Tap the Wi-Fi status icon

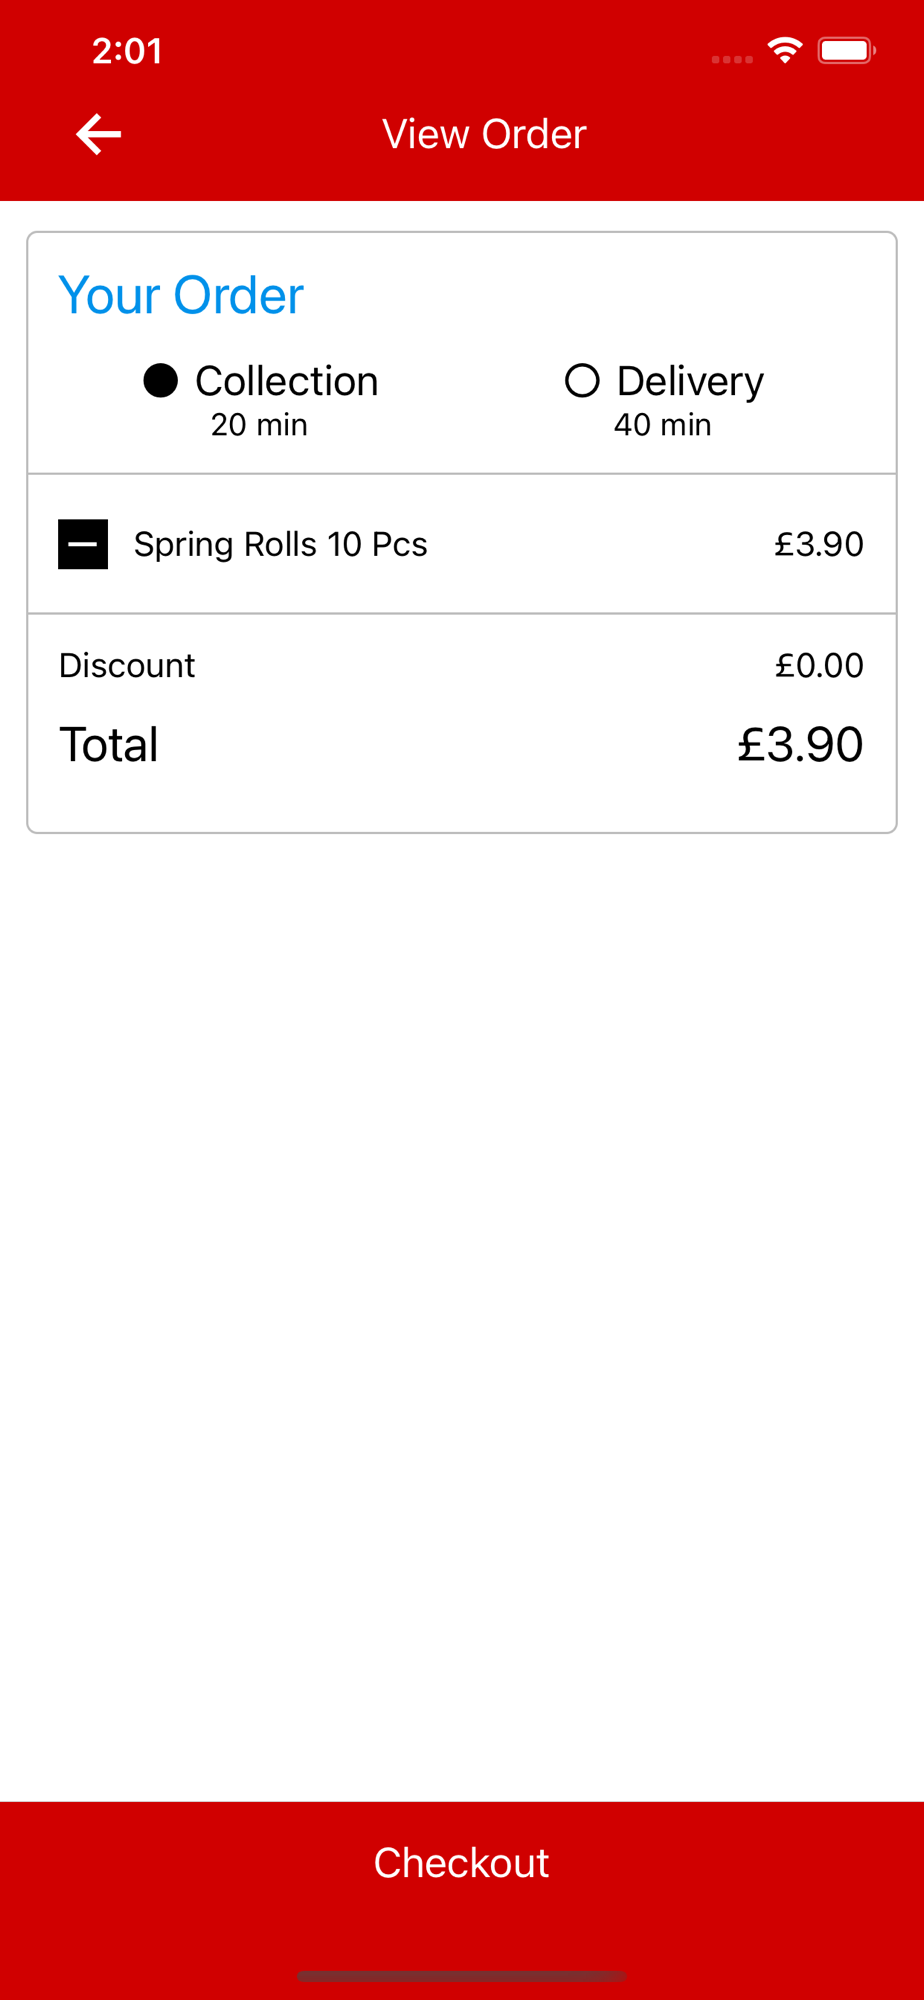(x=785, y=50)
